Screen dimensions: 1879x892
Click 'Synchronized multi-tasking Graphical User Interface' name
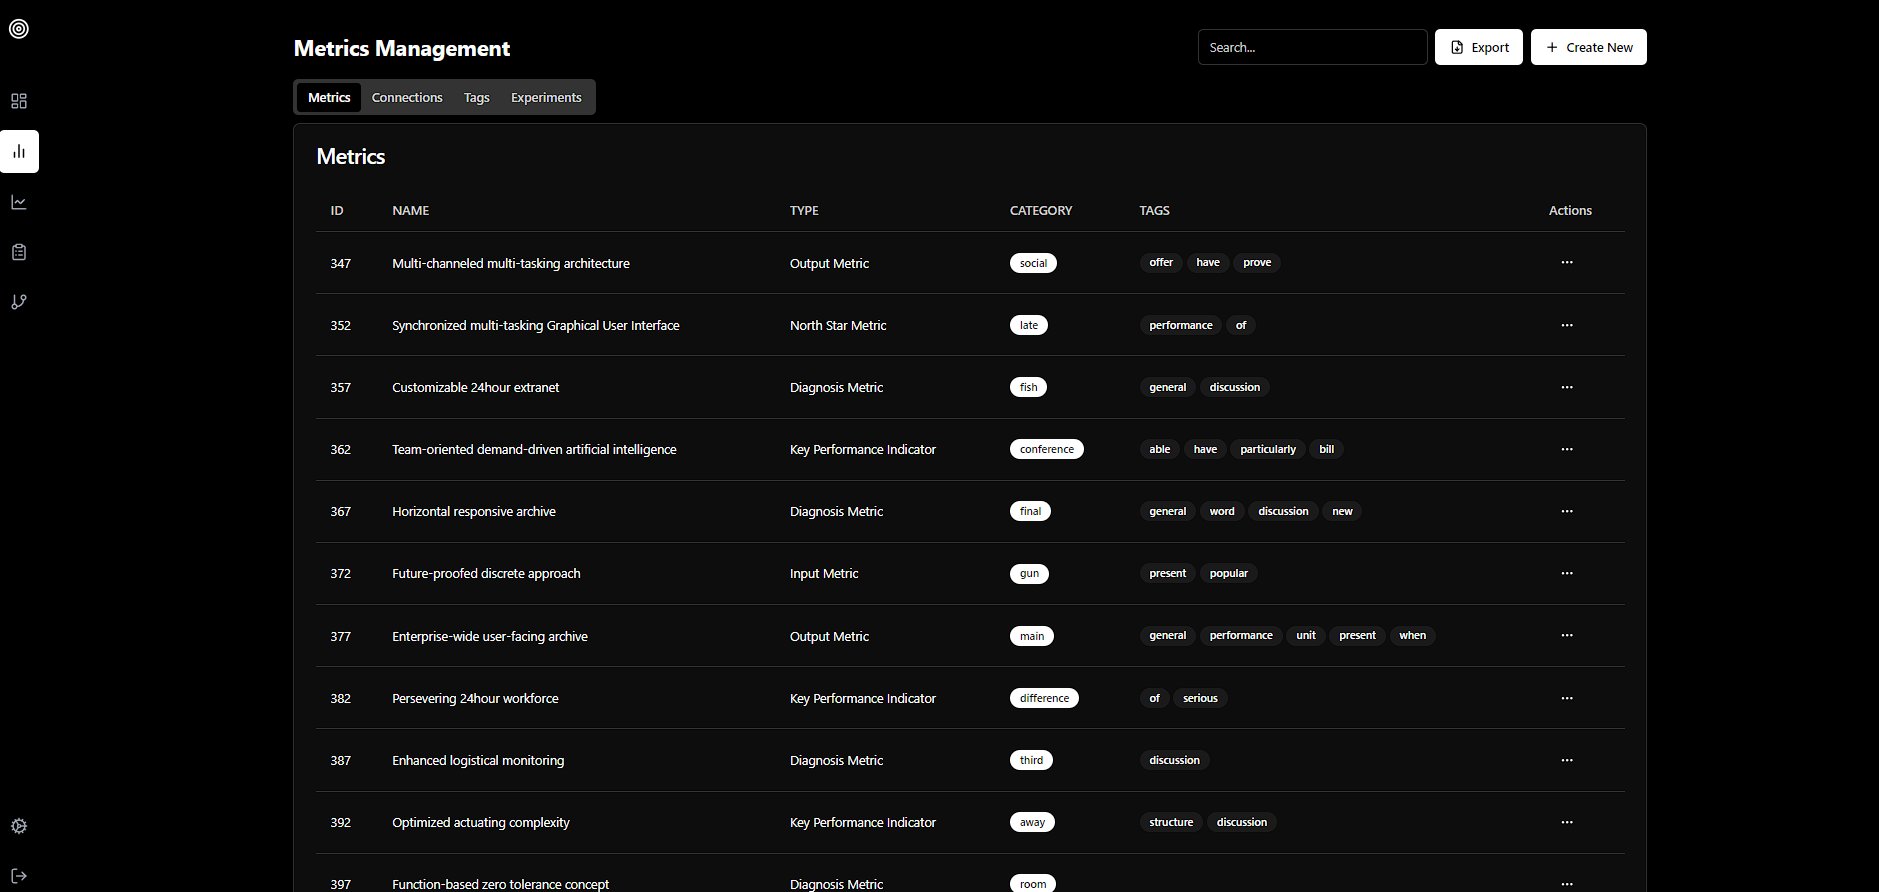[x=536, y=325]
